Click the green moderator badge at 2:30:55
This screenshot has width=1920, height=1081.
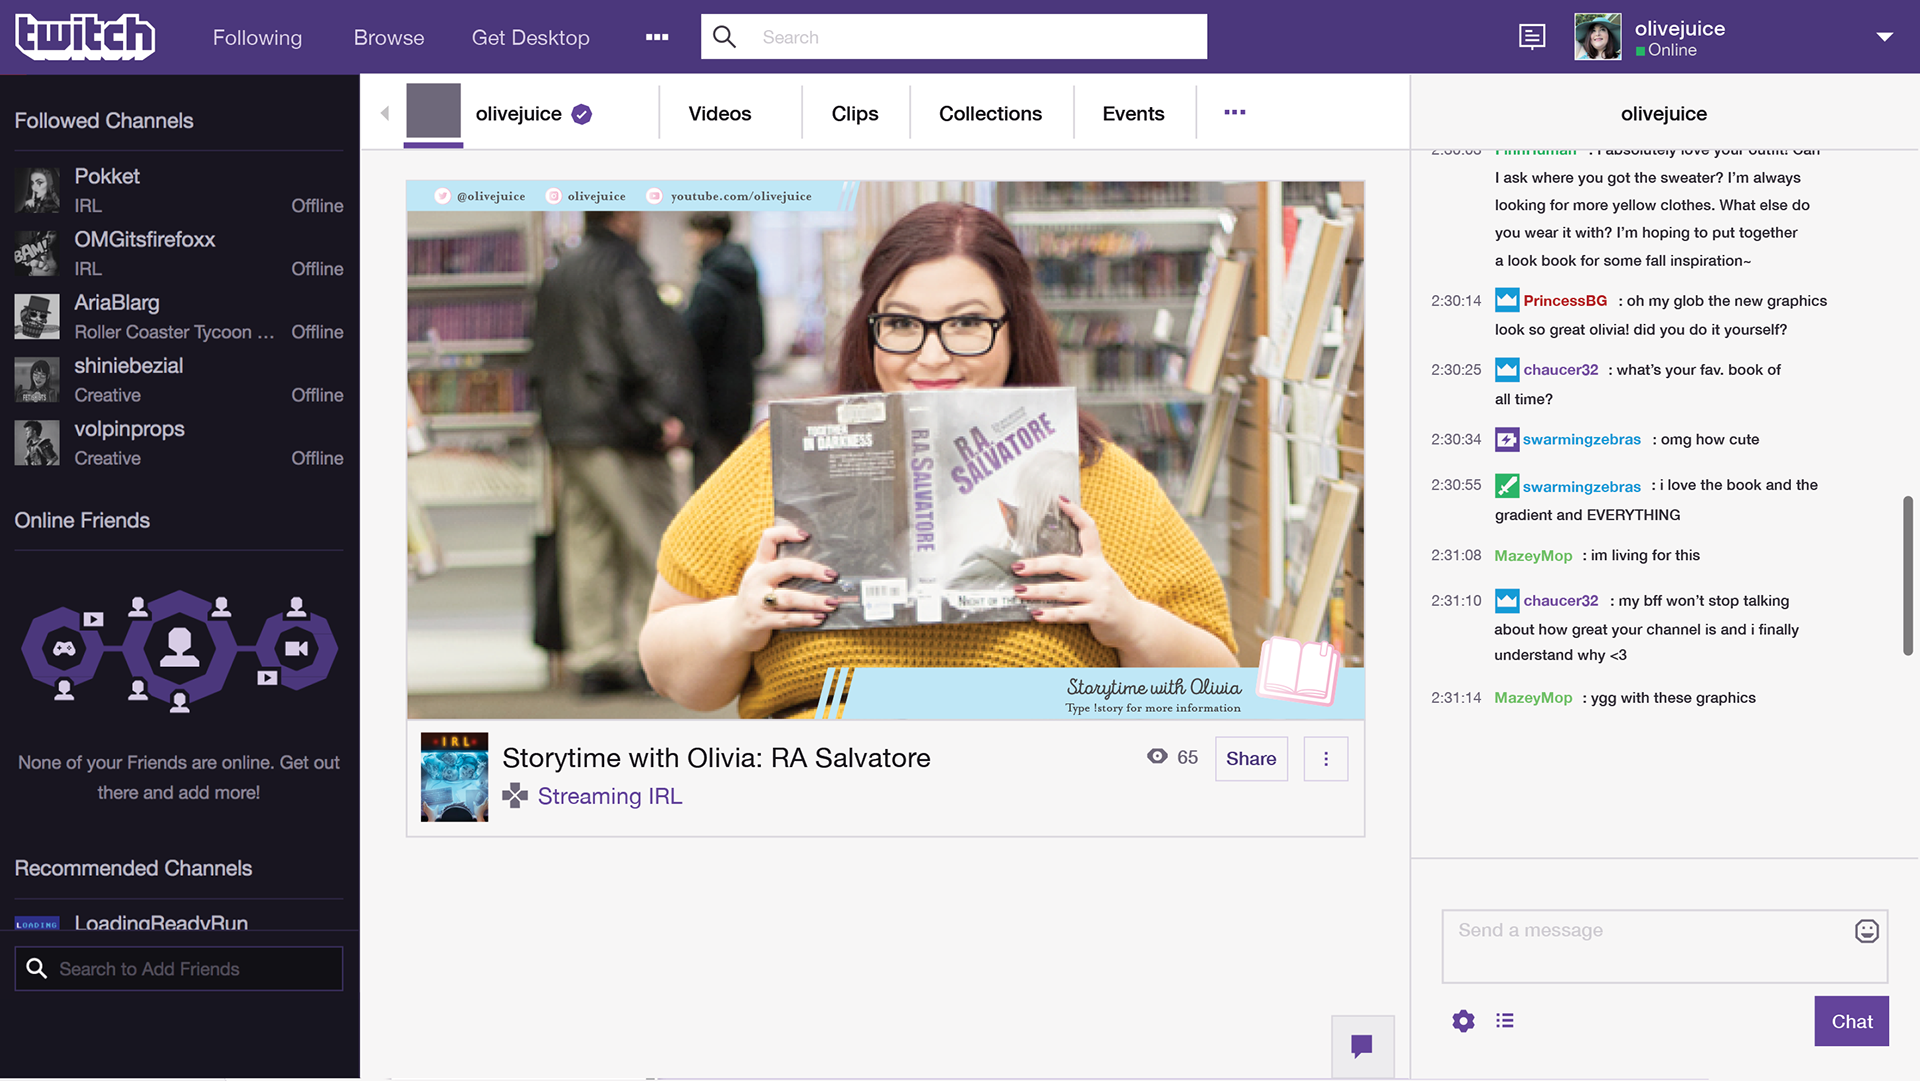[x=1507, y=486]
